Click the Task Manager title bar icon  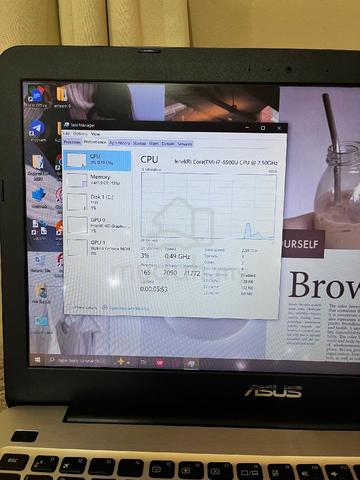(66, 125)
